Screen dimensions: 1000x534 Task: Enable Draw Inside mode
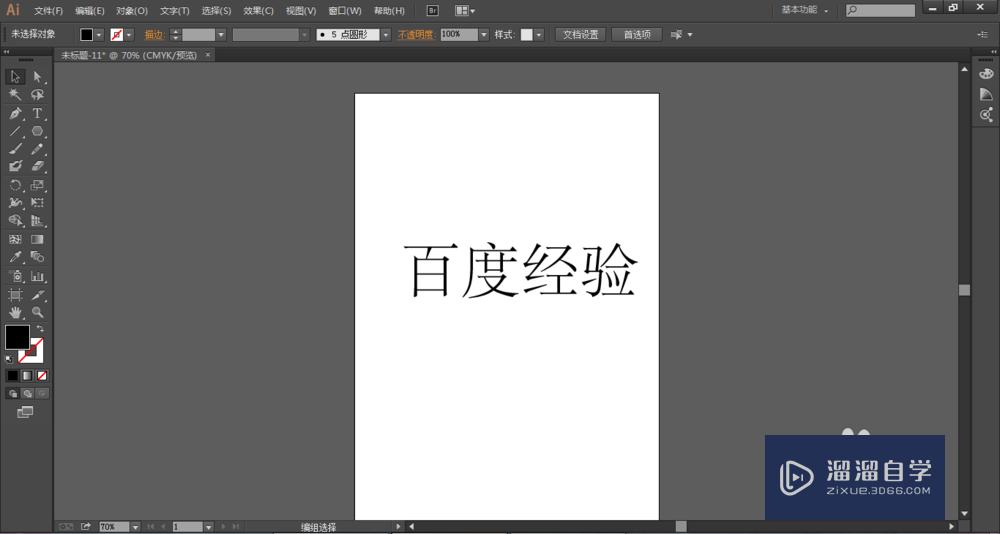(41, 394)
